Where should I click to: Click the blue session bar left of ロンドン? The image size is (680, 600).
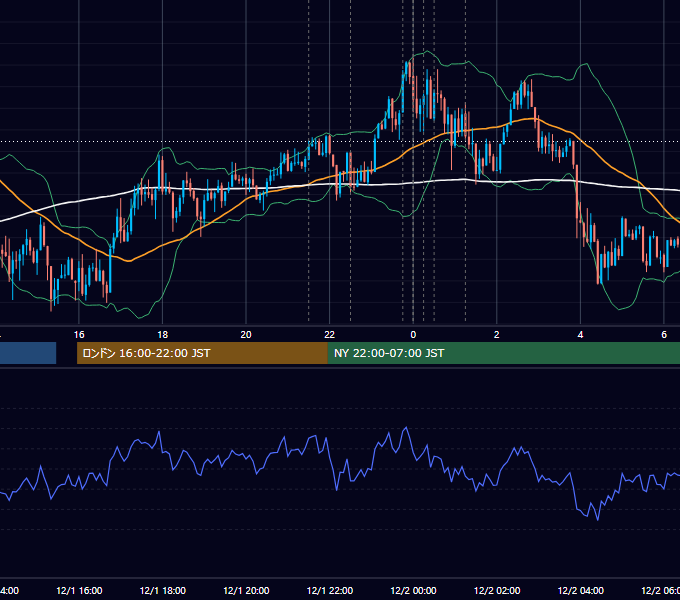coord(28,353)
